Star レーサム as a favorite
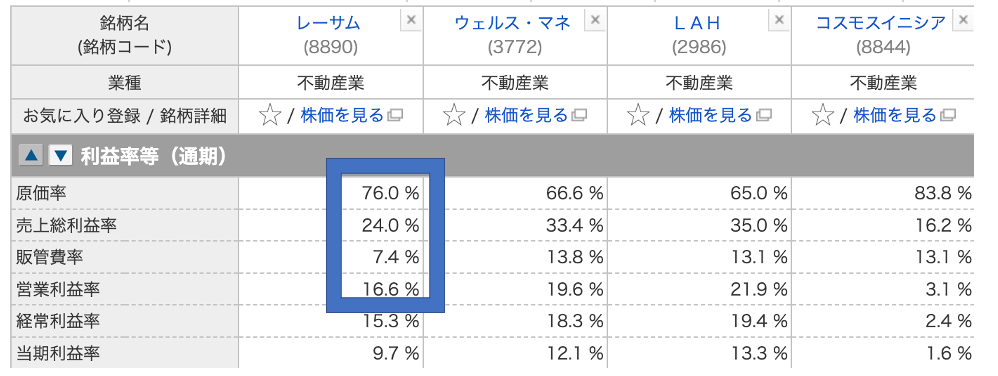998x376 pixels. (270, 116)
